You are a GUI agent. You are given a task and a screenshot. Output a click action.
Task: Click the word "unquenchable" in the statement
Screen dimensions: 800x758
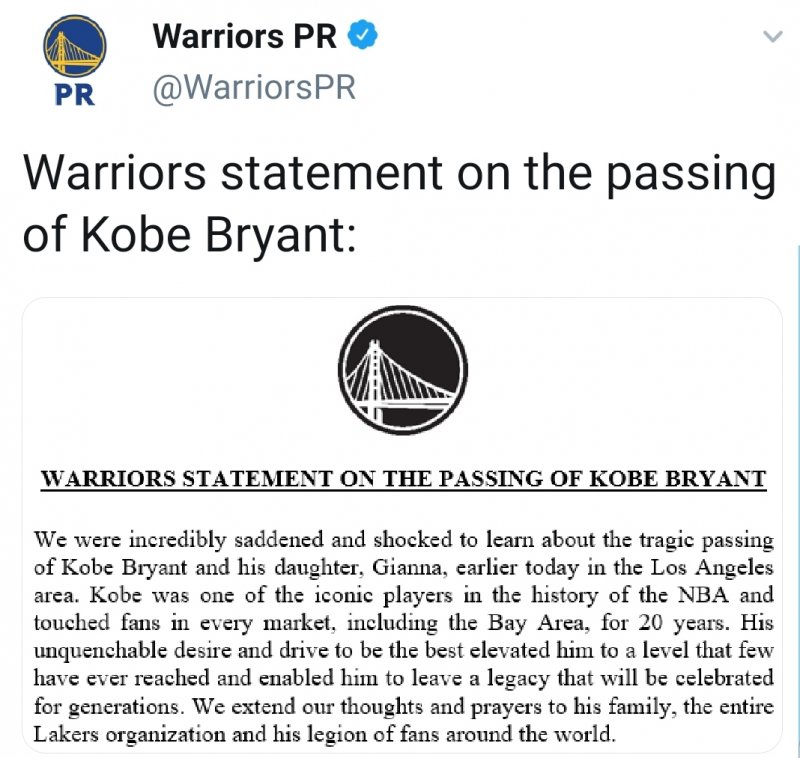[100, 646]
